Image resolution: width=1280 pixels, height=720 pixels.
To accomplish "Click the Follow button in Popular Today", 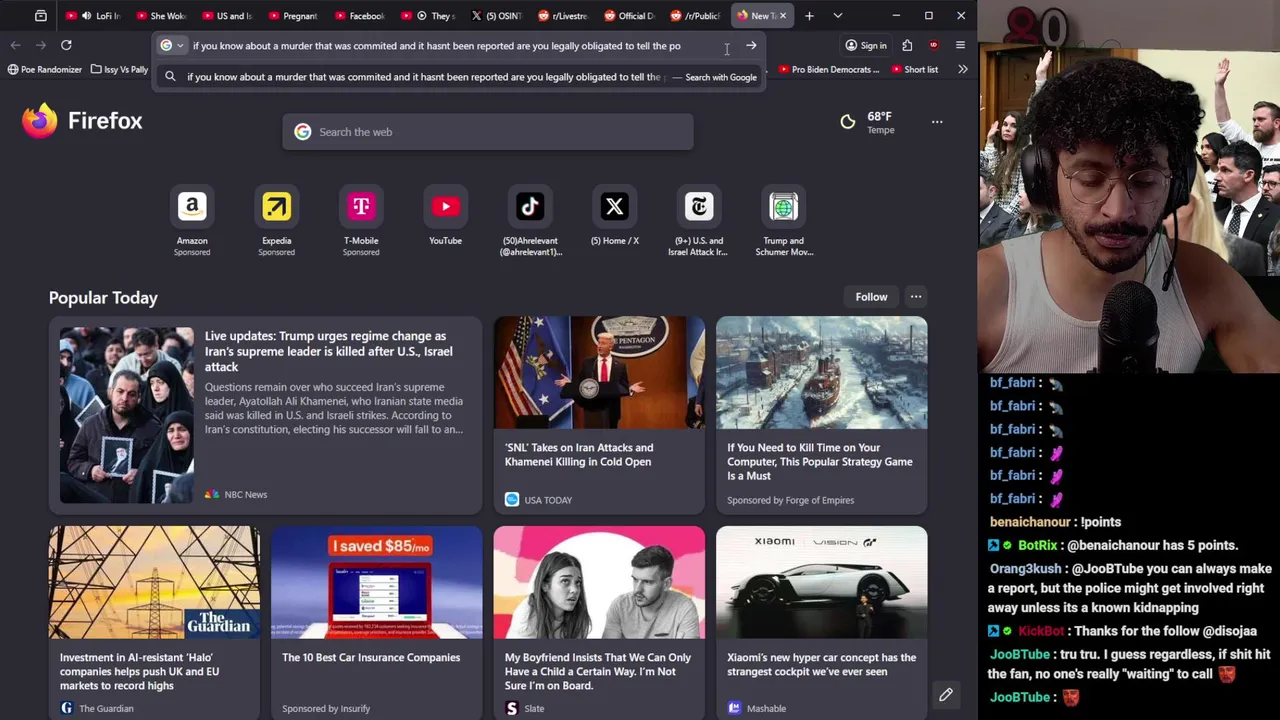I will point(871,297).
